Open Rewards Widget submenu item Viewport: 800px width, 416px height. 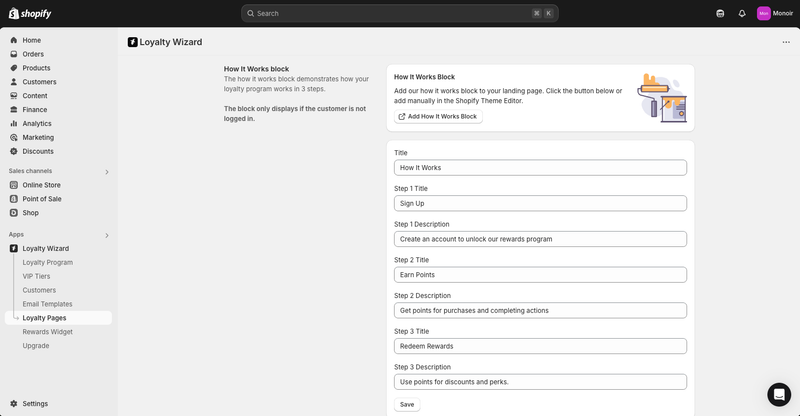[x=47, y=331]
